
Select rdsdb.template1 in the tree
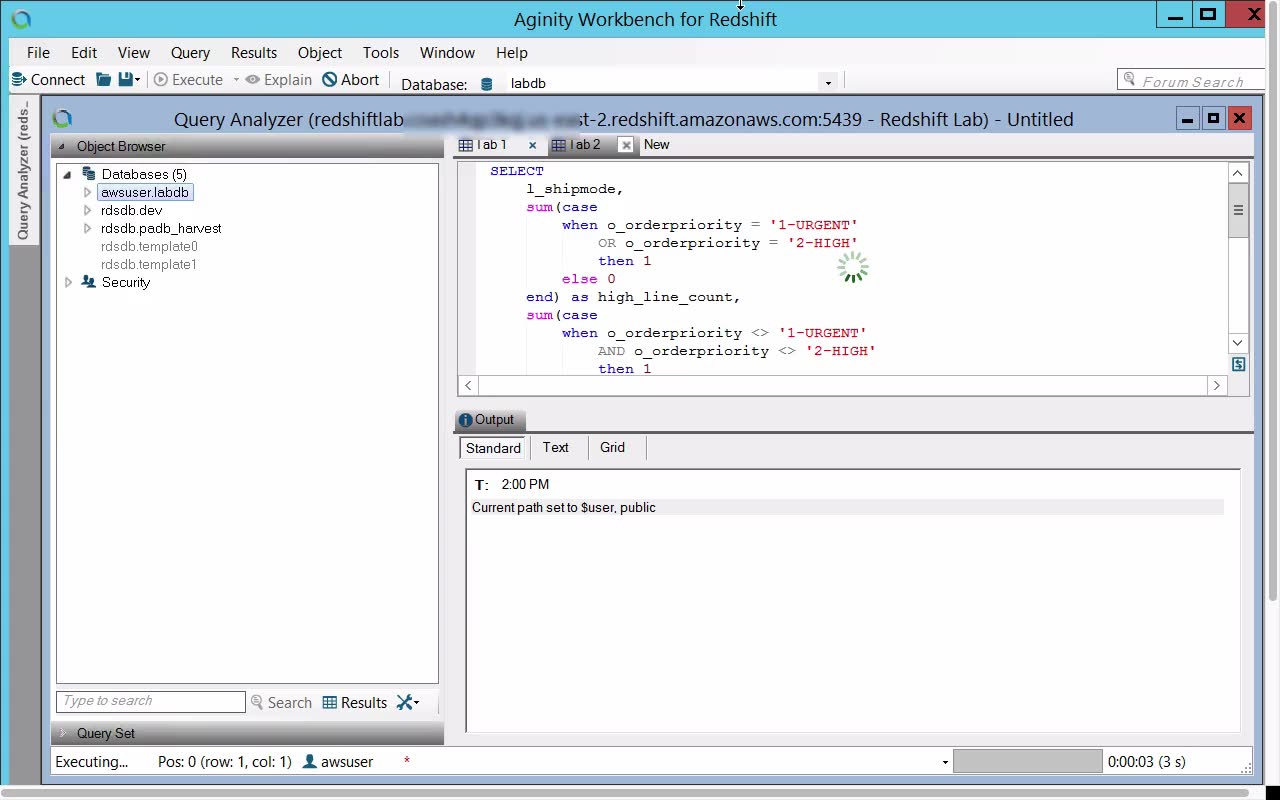click(x=149, y=264)
